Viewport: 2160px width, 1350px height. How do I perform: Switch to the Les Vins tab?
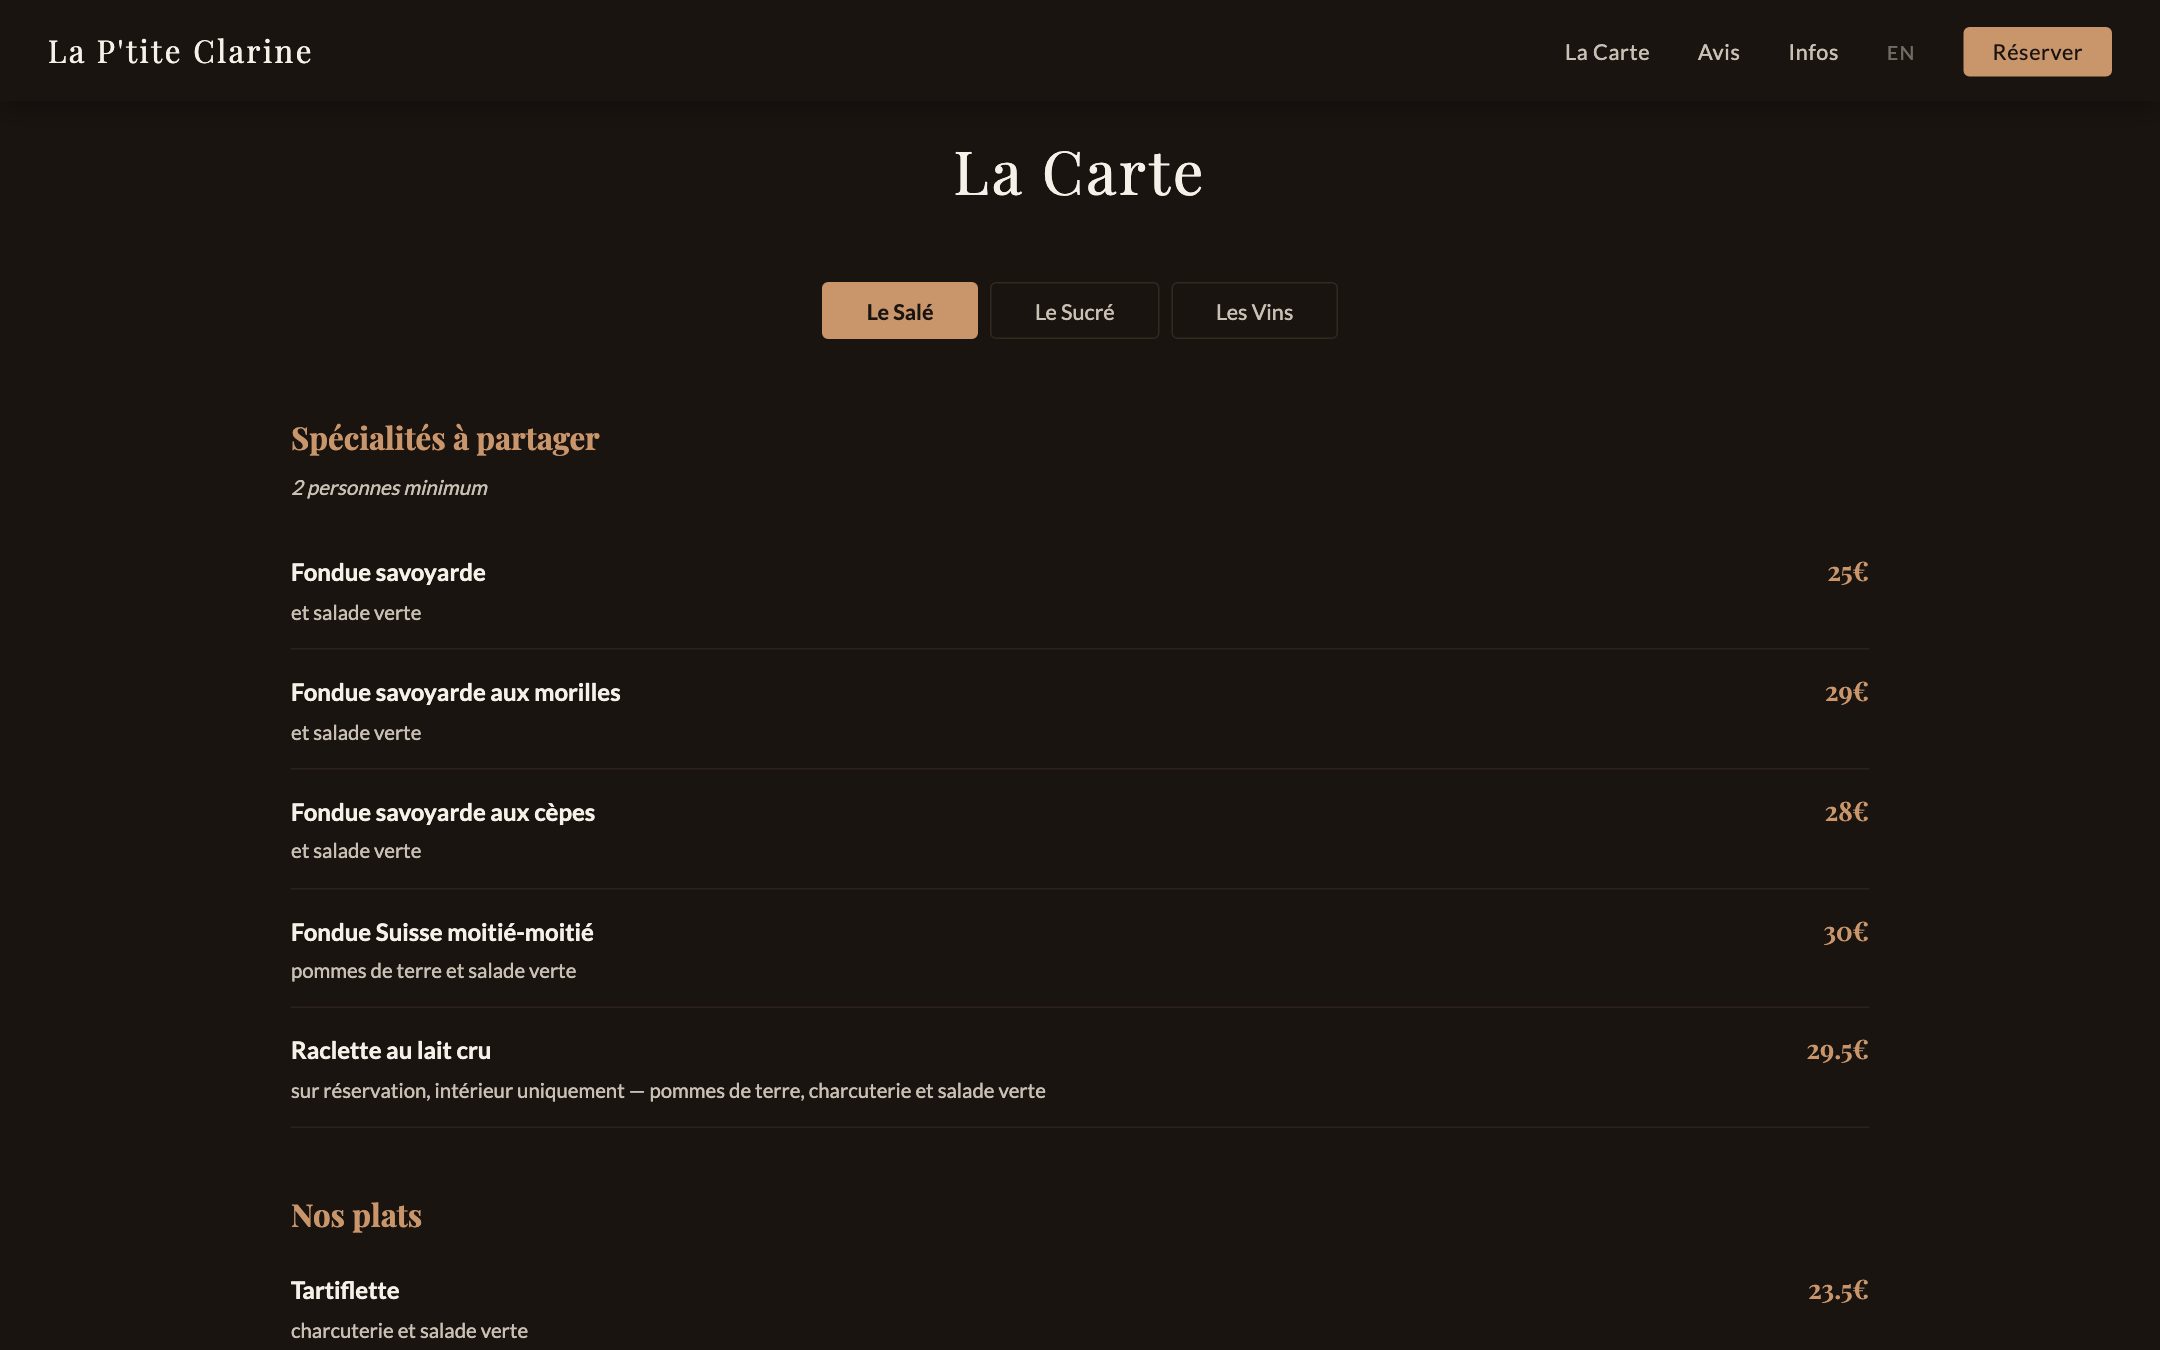pos(1254,311)
